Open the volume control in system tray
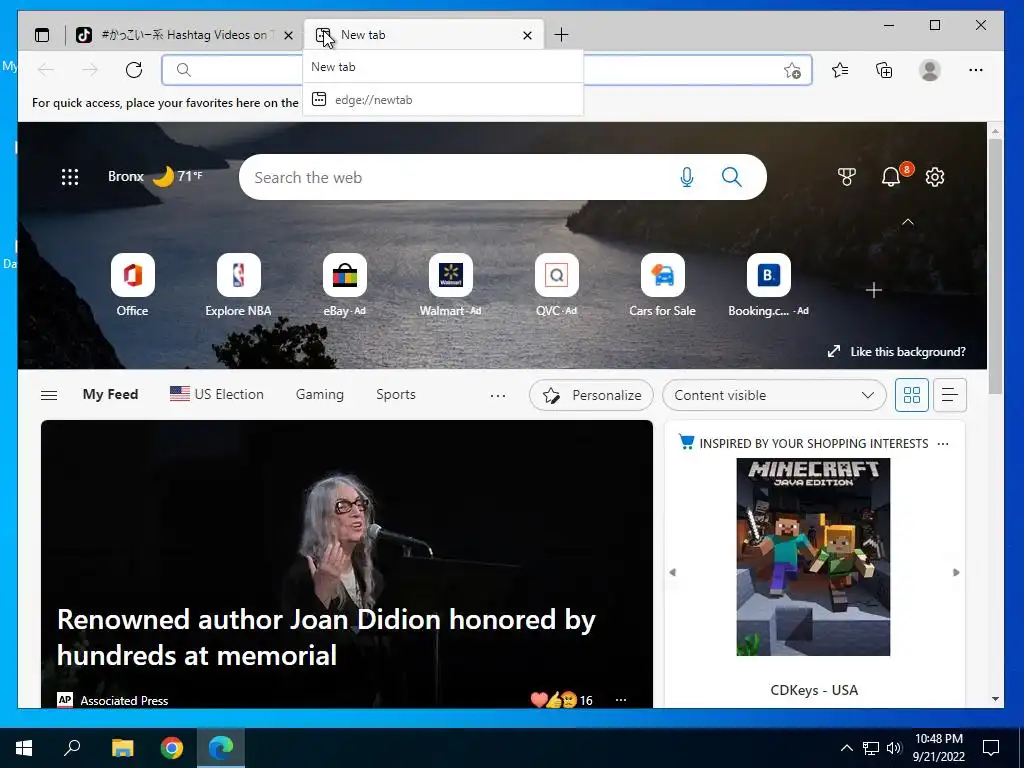 point(894,748)
